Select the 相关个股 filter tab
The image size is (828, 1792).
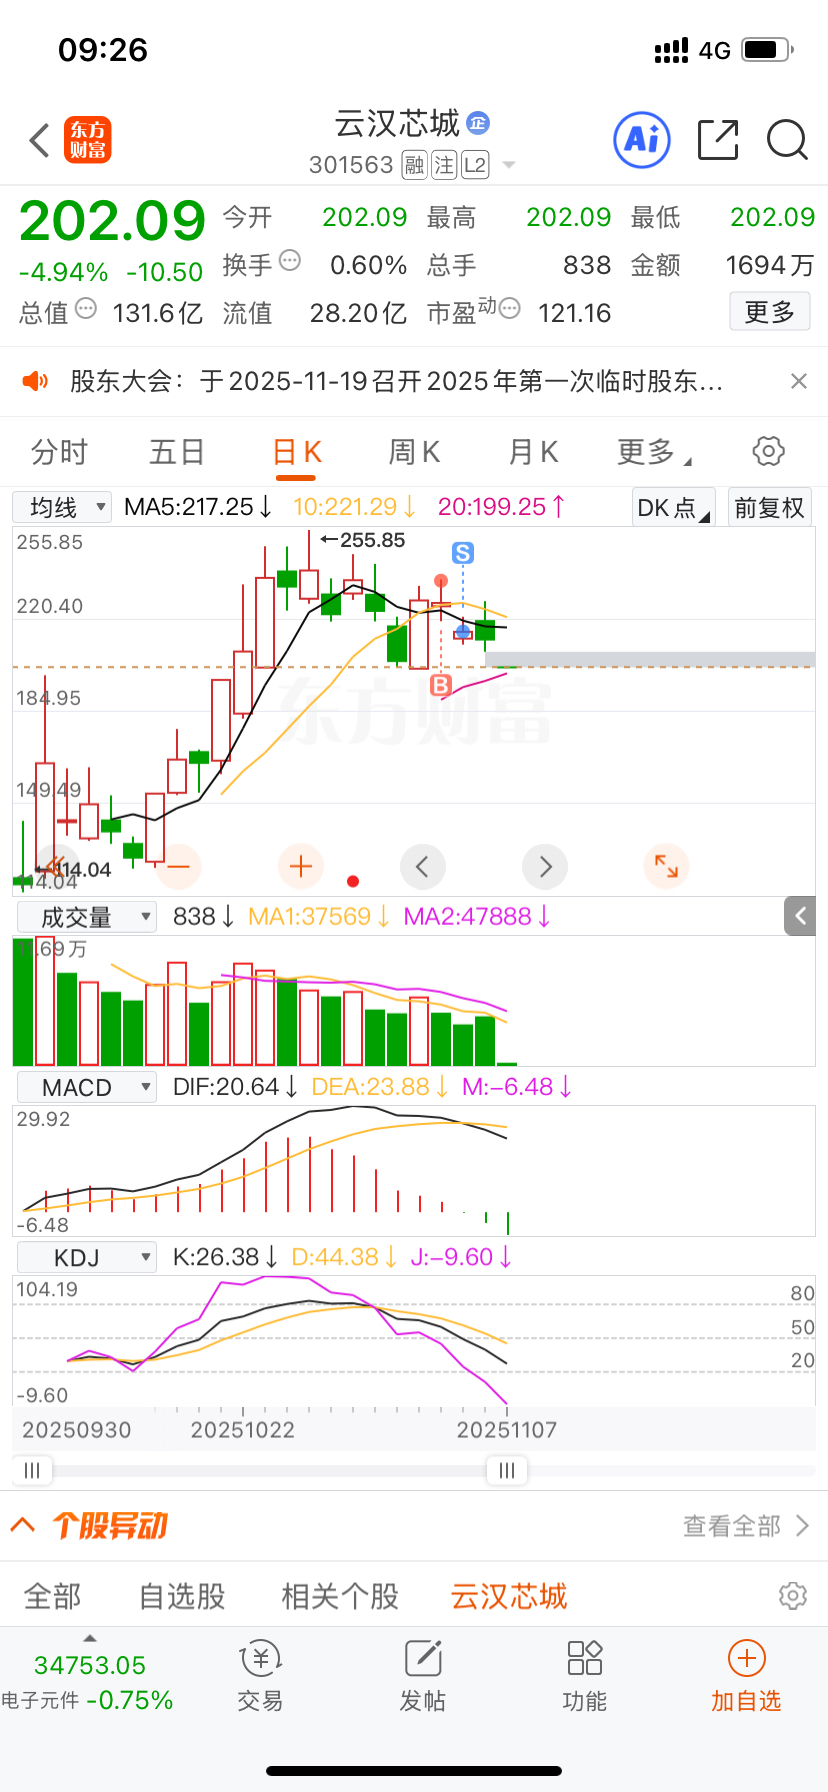click(340, 1596)
